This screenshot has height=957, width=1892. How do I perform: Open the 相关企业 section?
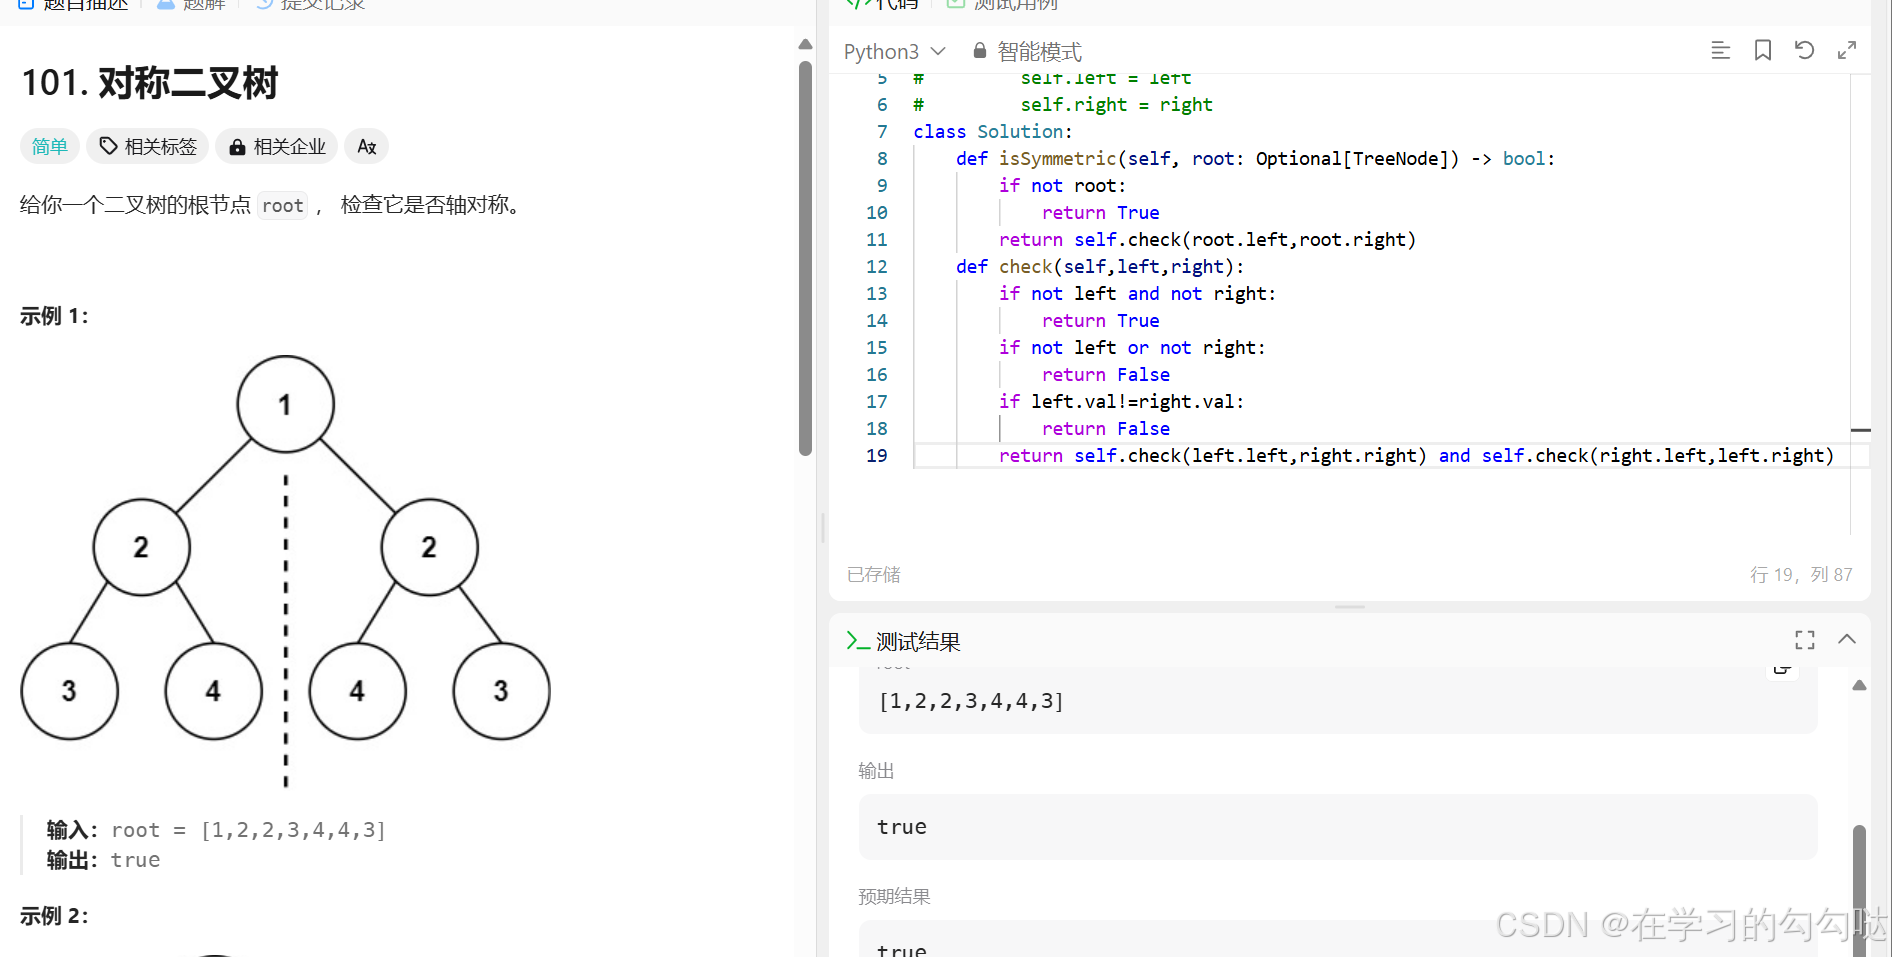click(x=277, y=146)
